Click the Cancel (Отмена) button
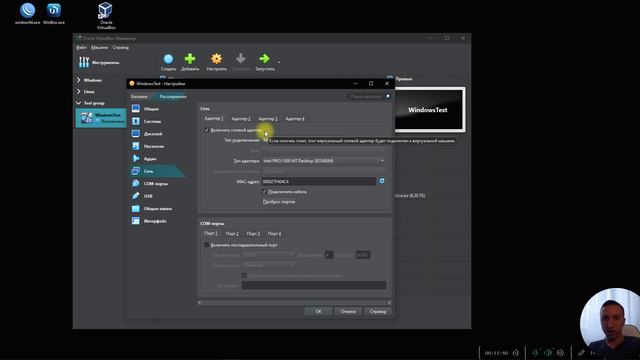This screenshot has width=640, height=360. 348,311
